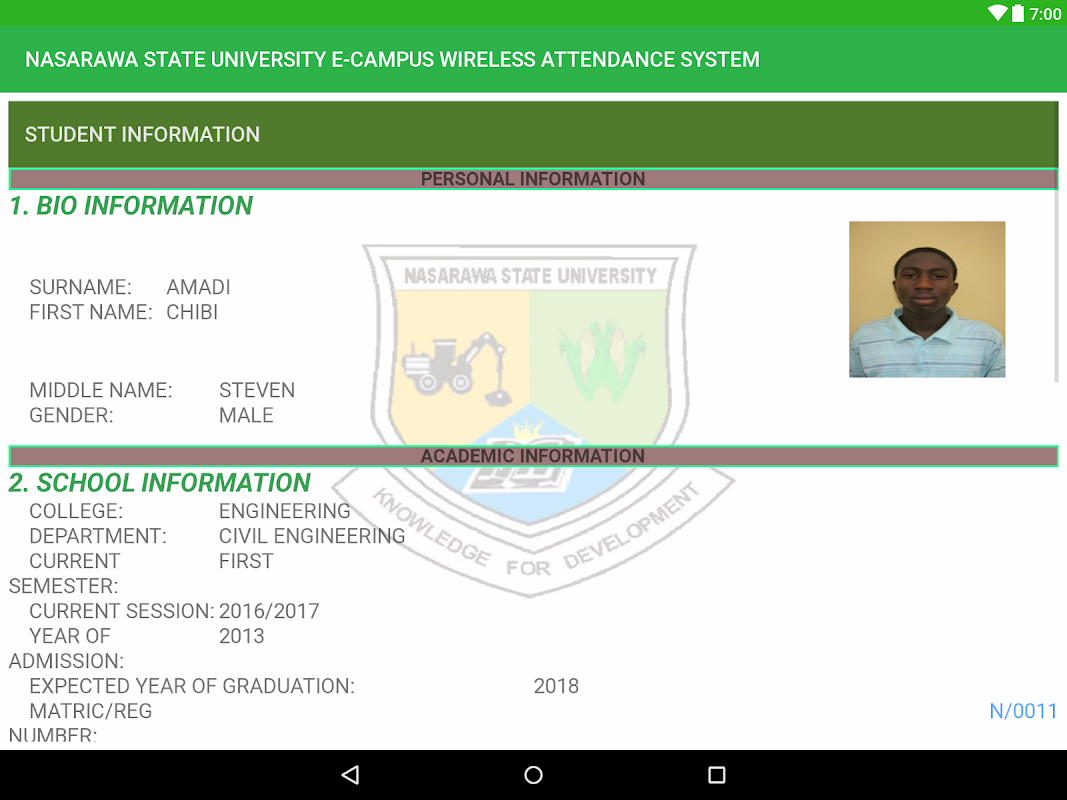Tap the 7:00 clock in status bar
Screen dimensions: 1067x800
[x=1045, y=14]
